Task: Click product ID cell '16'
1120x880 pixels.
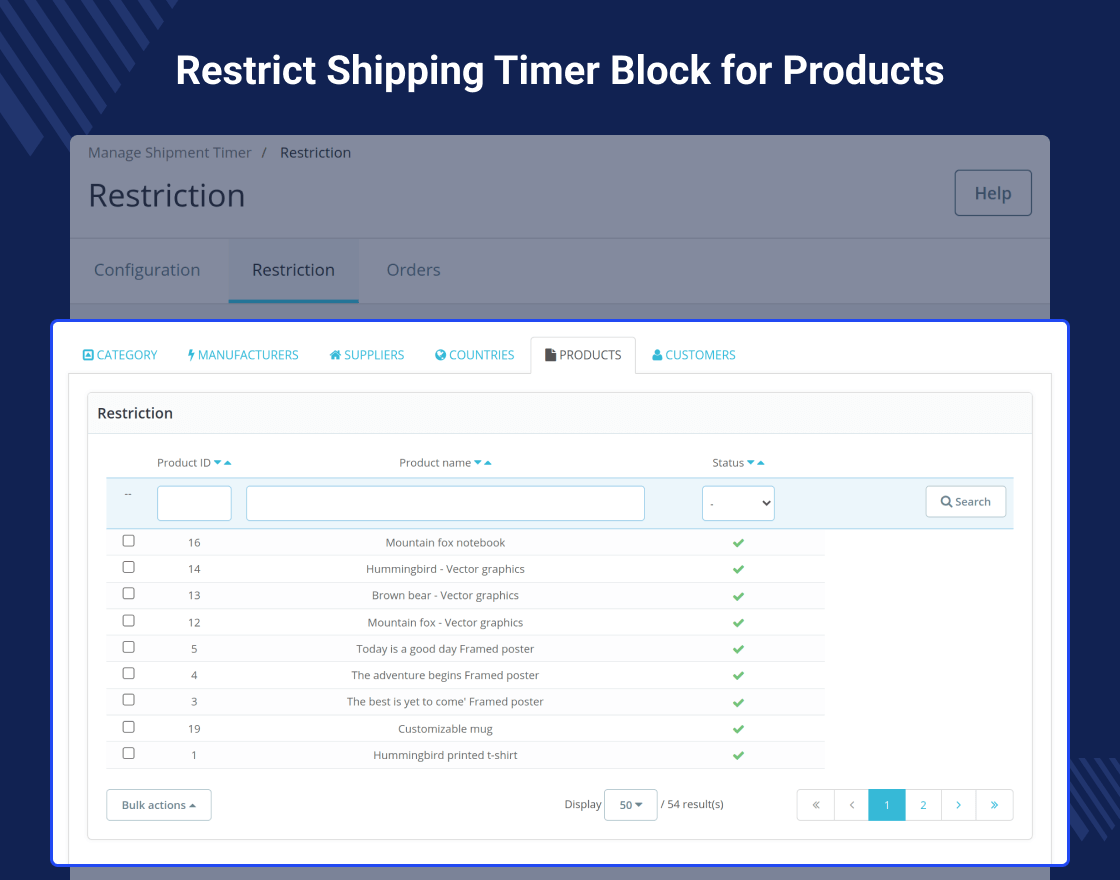Action: tap(194, 543)
